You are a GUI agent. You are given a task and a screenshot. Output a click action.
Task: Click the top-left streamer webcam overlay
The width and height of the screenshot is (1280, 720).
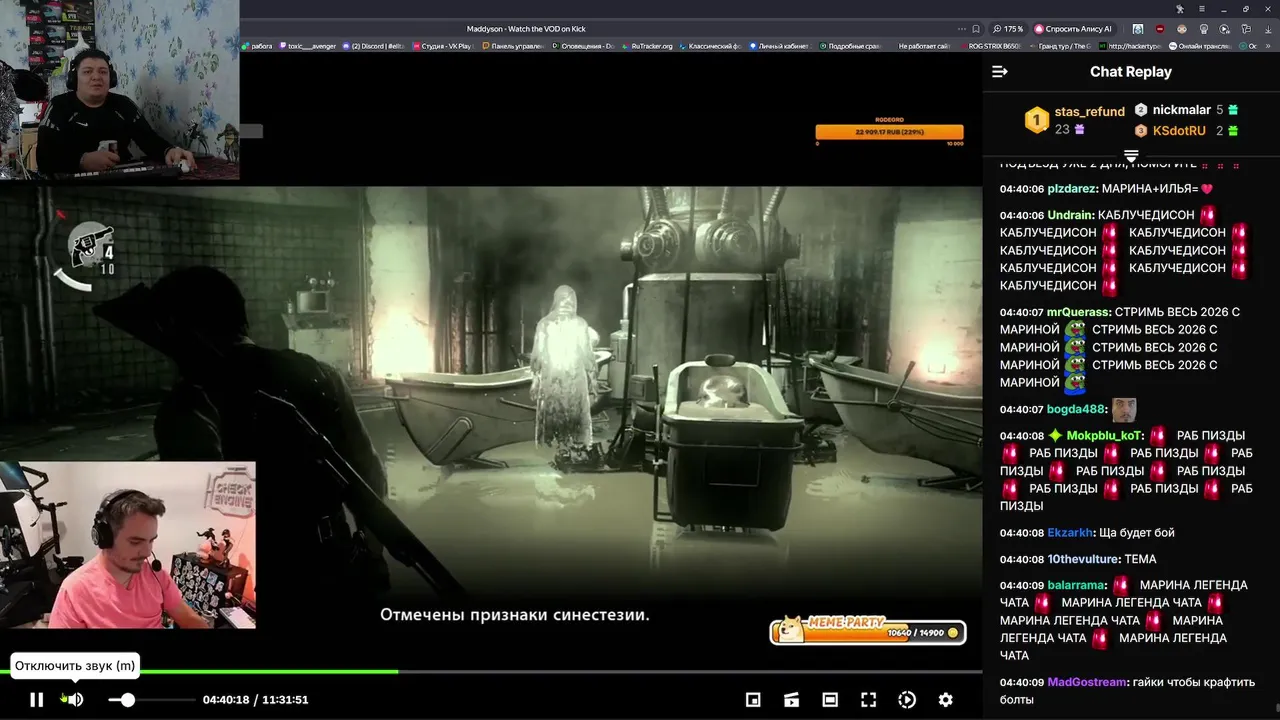click(119, 90)
